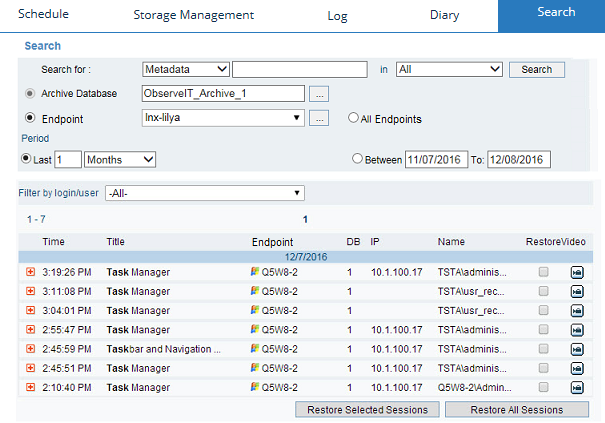Click Restore Selected Sessions button
Screen dimensions: 605x423
point(368,410)
